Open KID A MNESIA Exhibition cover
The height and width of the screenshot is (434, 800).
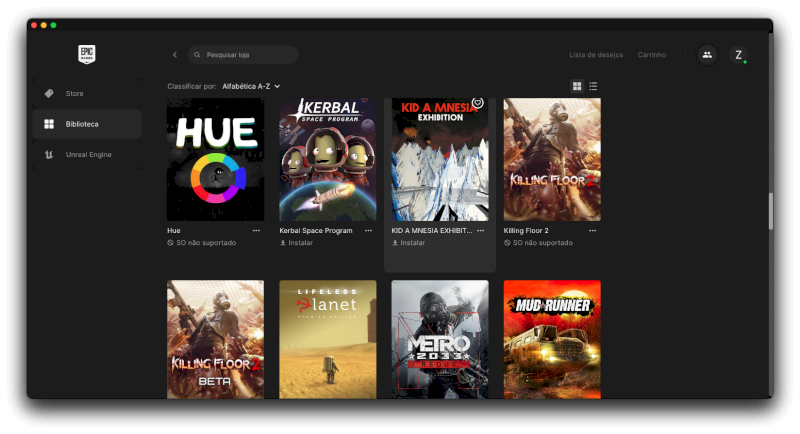(x=440, y=160)
